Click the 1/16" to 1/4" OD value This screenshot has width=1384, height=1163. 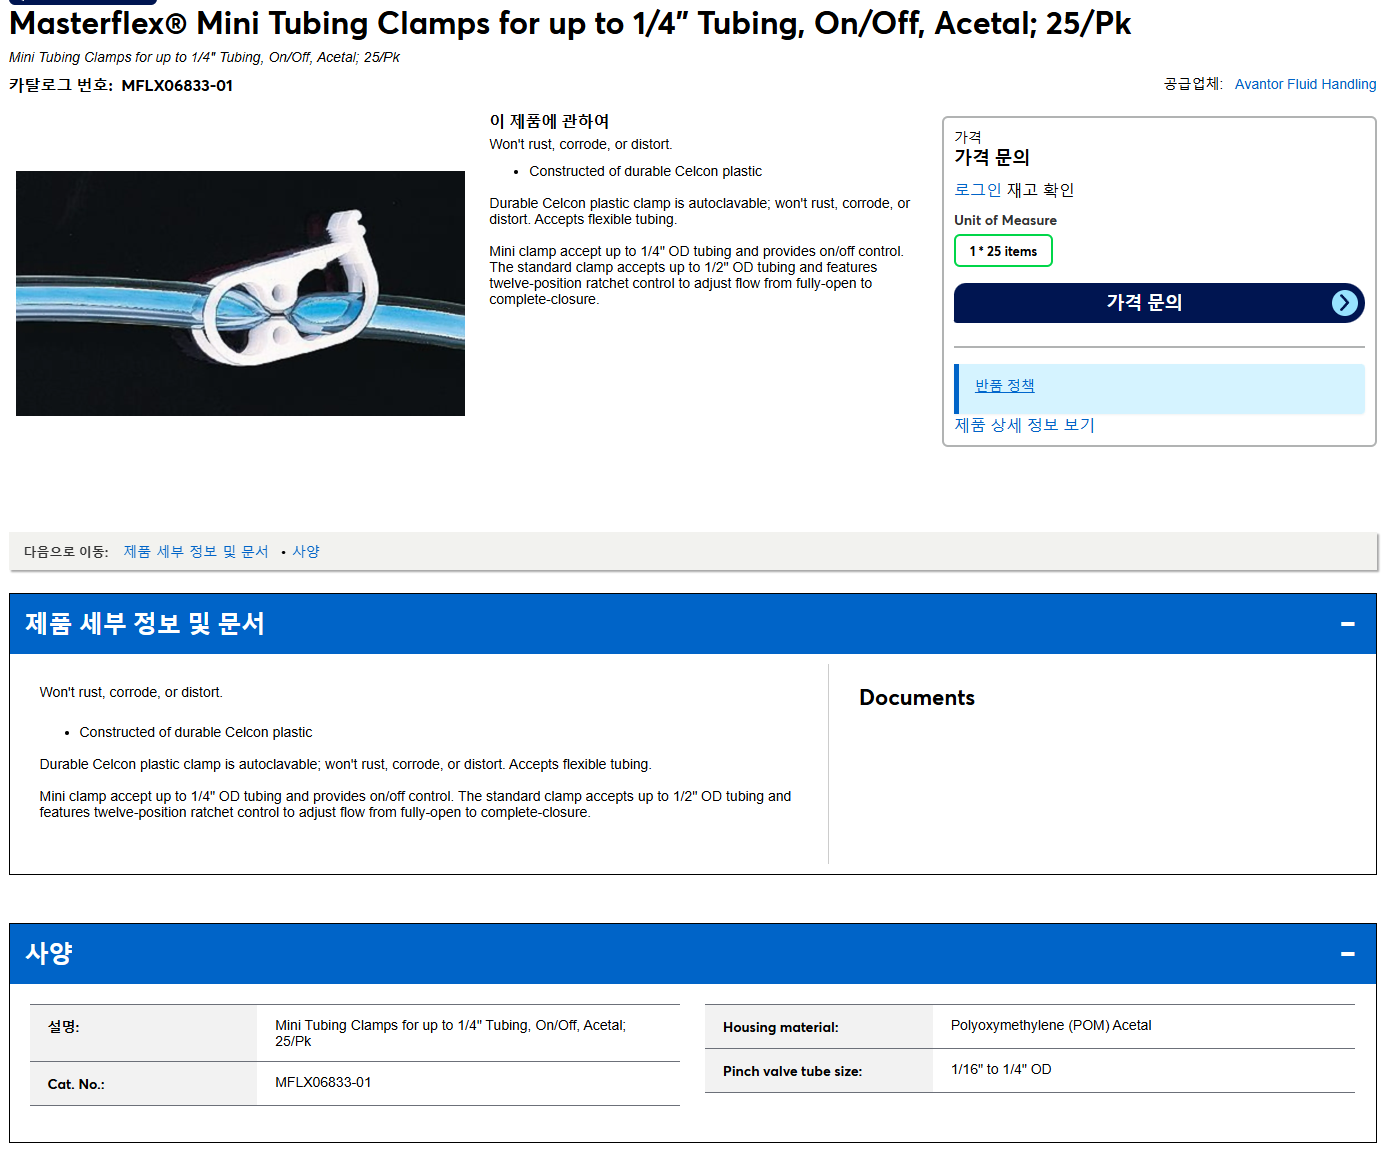[x=1001, y=1070]
